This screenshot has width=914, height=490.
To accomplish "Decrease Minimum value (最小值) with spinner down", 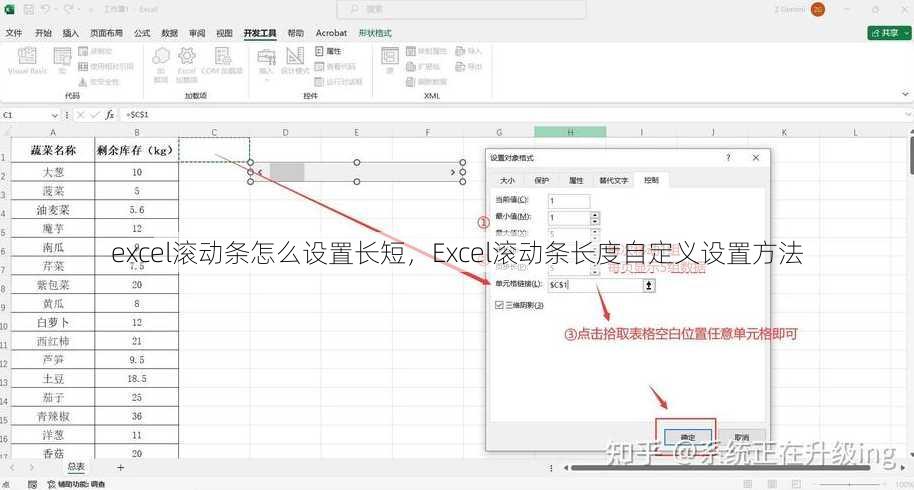I will pyautogui.click(x=595, y=222).
